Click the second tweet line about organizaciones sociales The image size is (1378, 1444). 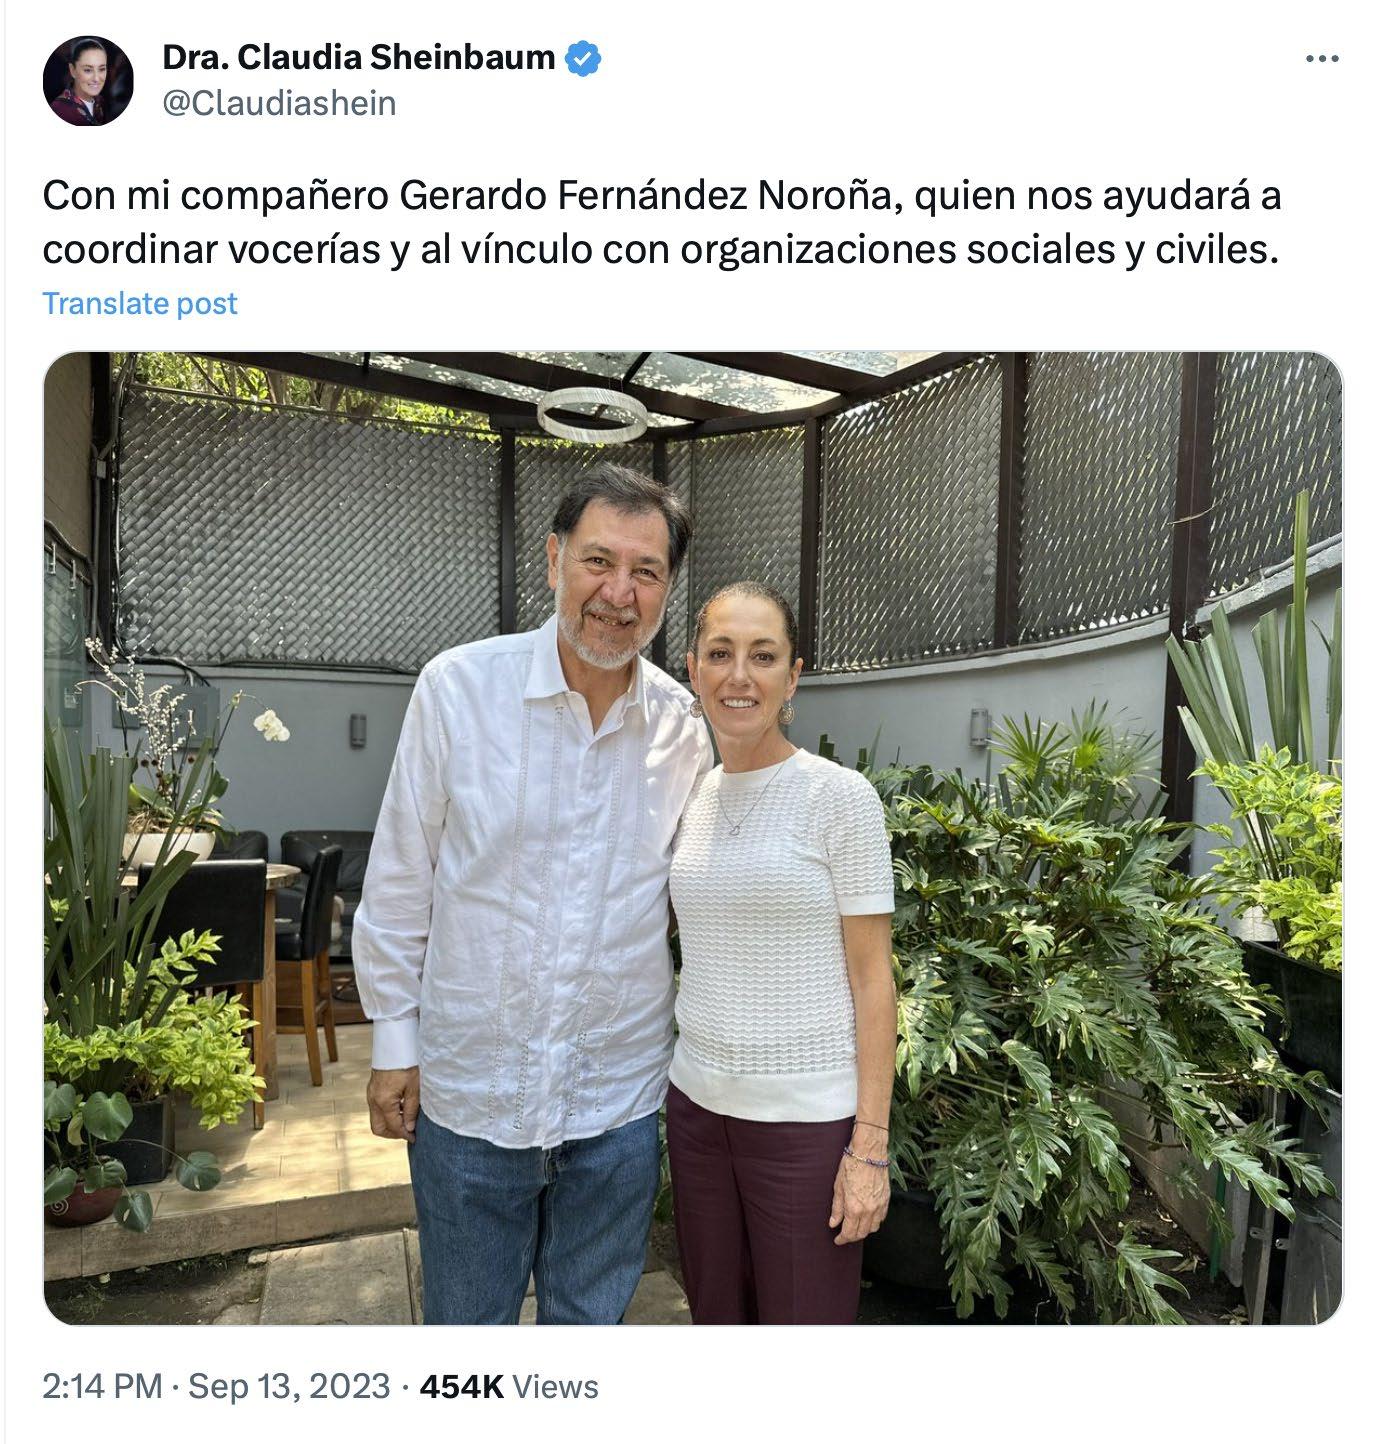click(661, 250)
